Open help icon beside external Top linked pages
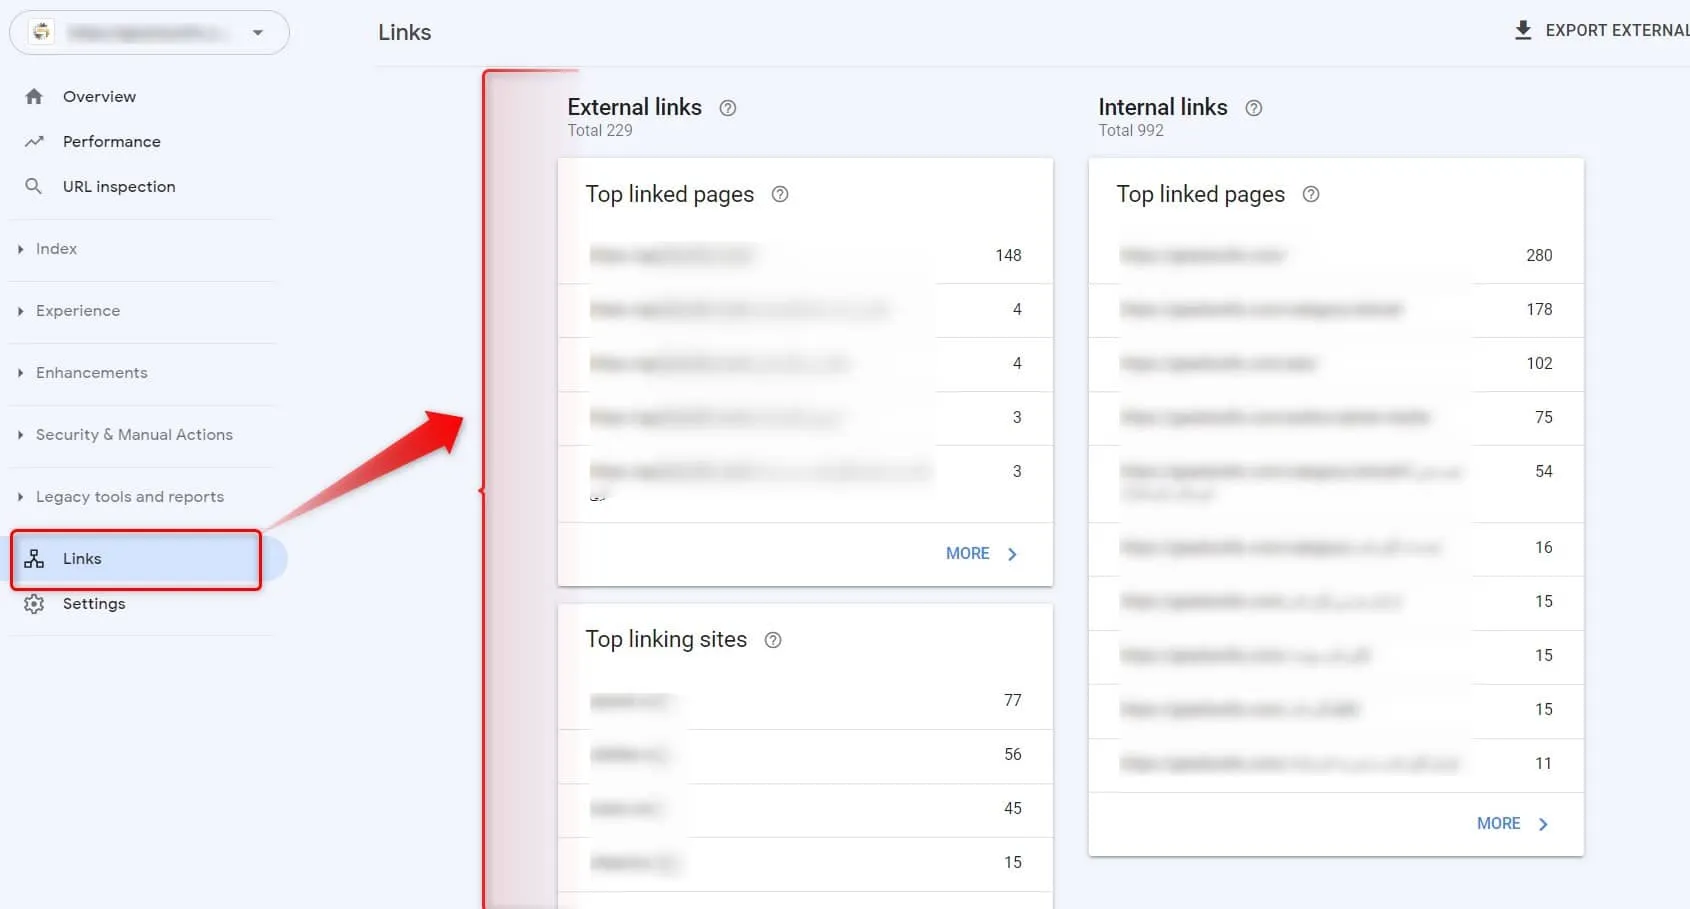The height and width of the screenshot is (909, 1690). [x=780, y=195]
